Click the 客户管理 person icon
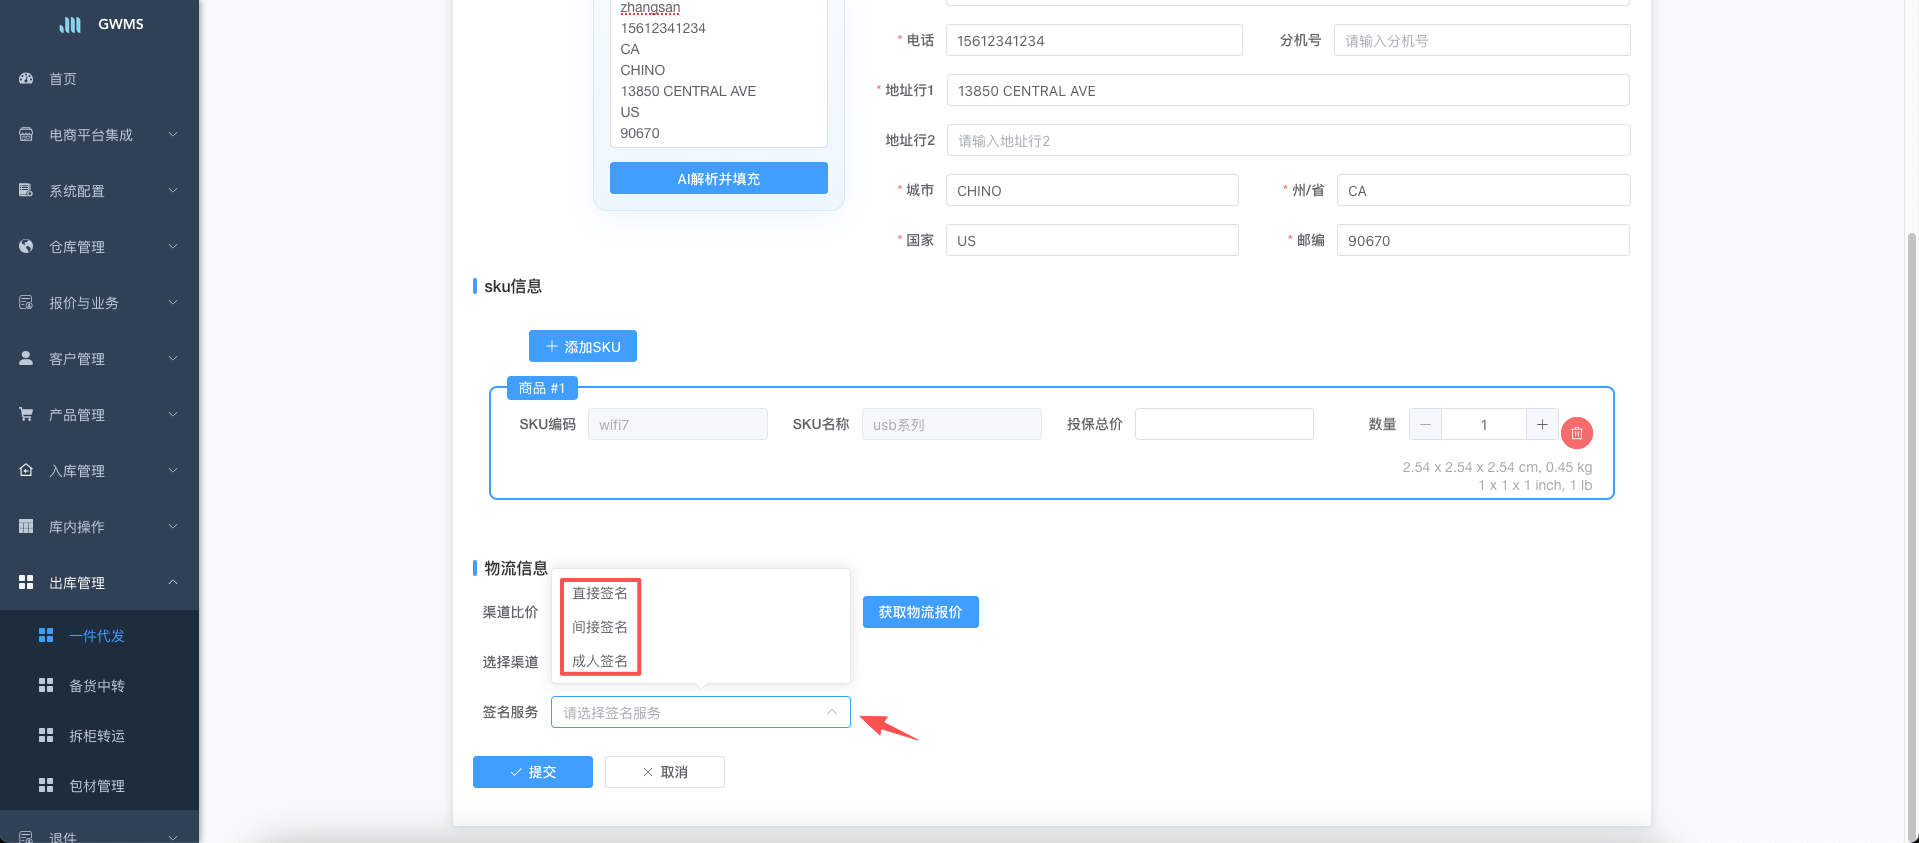 pos(26,358)
